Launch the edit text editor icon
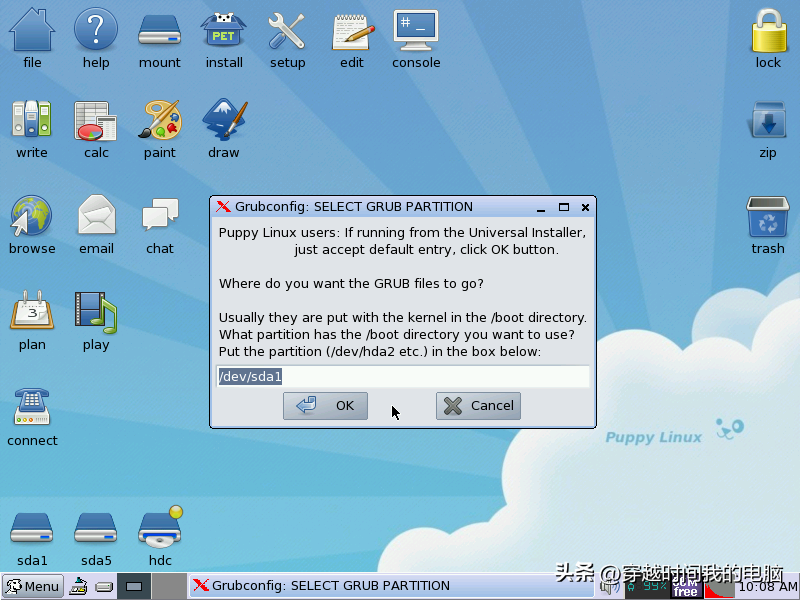 pyautogui.click(x=352, y=32)
